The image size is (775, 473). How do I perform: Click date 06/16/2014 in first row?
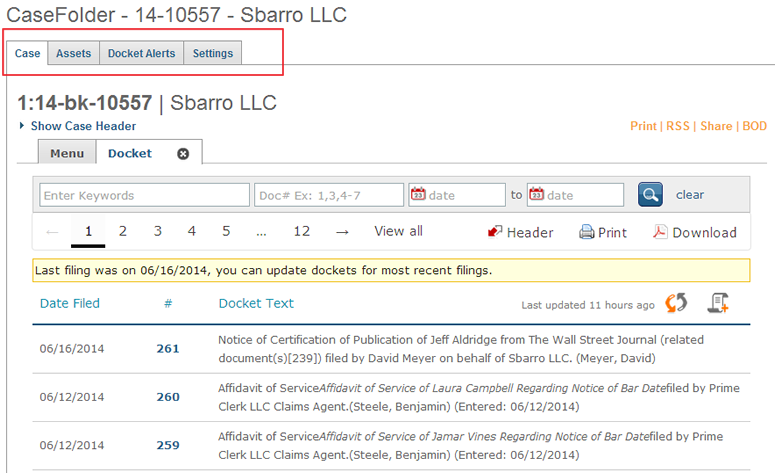(72, 348)
